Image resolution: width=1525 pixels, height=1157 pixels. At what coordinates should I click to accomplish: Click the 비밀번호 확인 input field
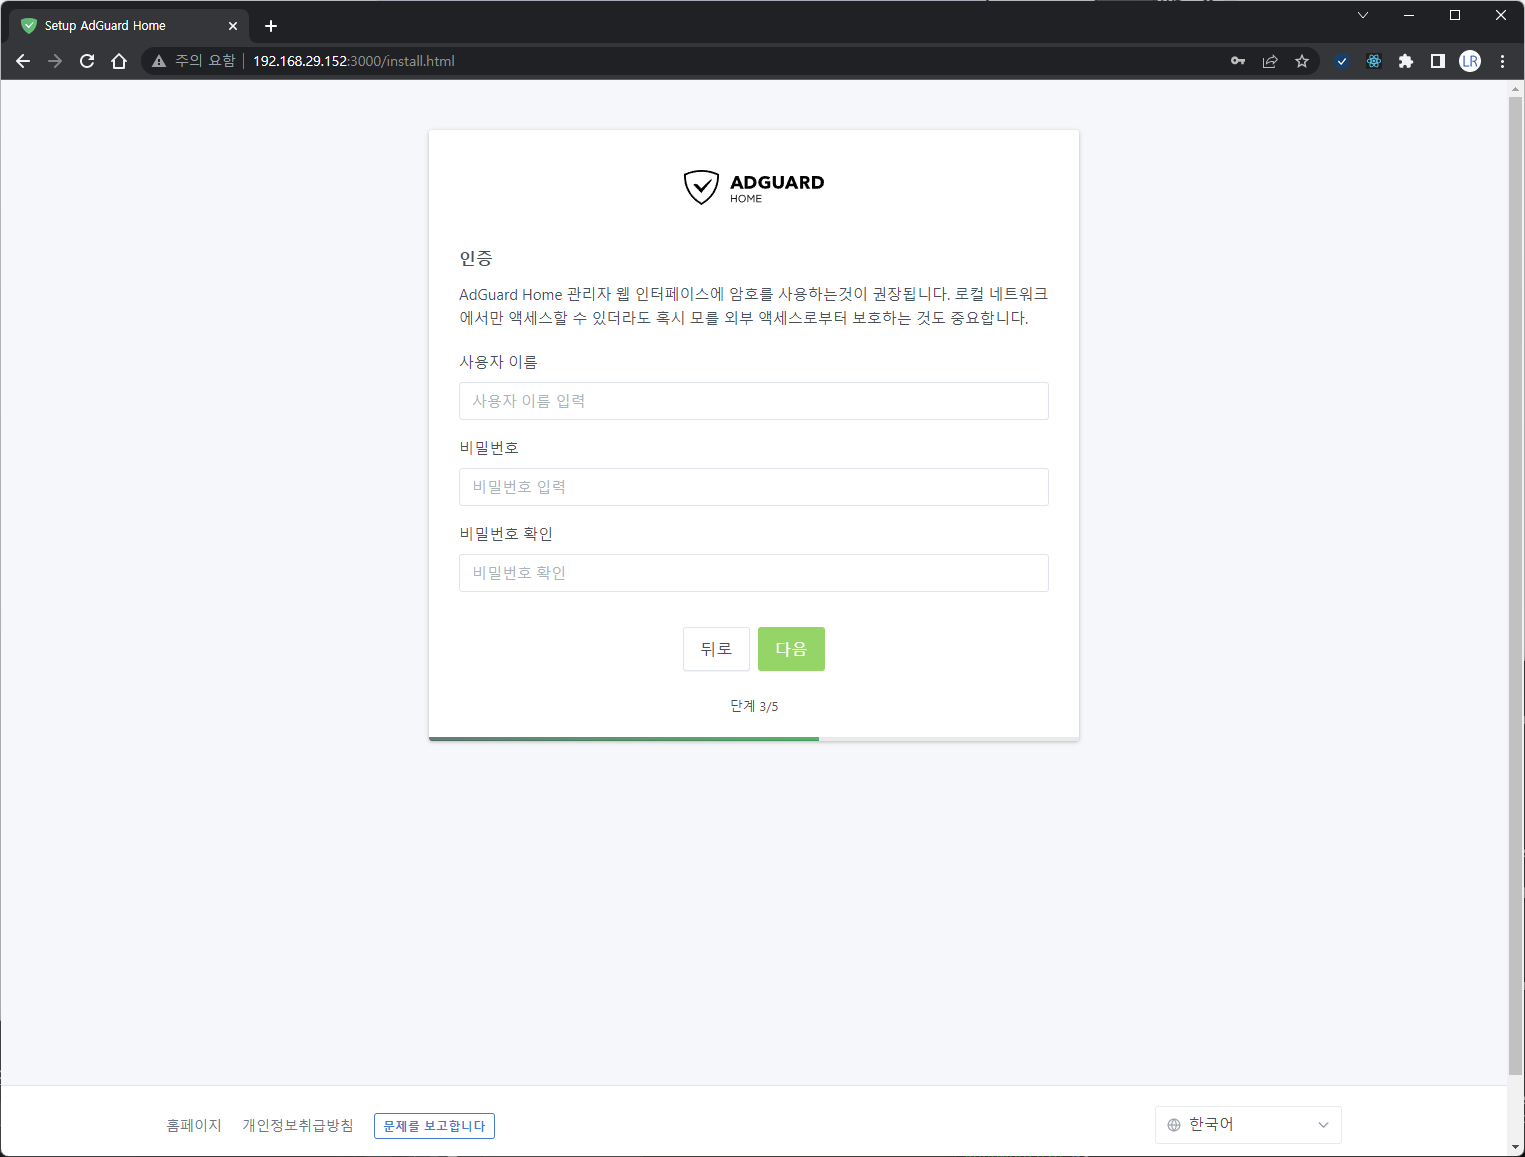(754, 573)
